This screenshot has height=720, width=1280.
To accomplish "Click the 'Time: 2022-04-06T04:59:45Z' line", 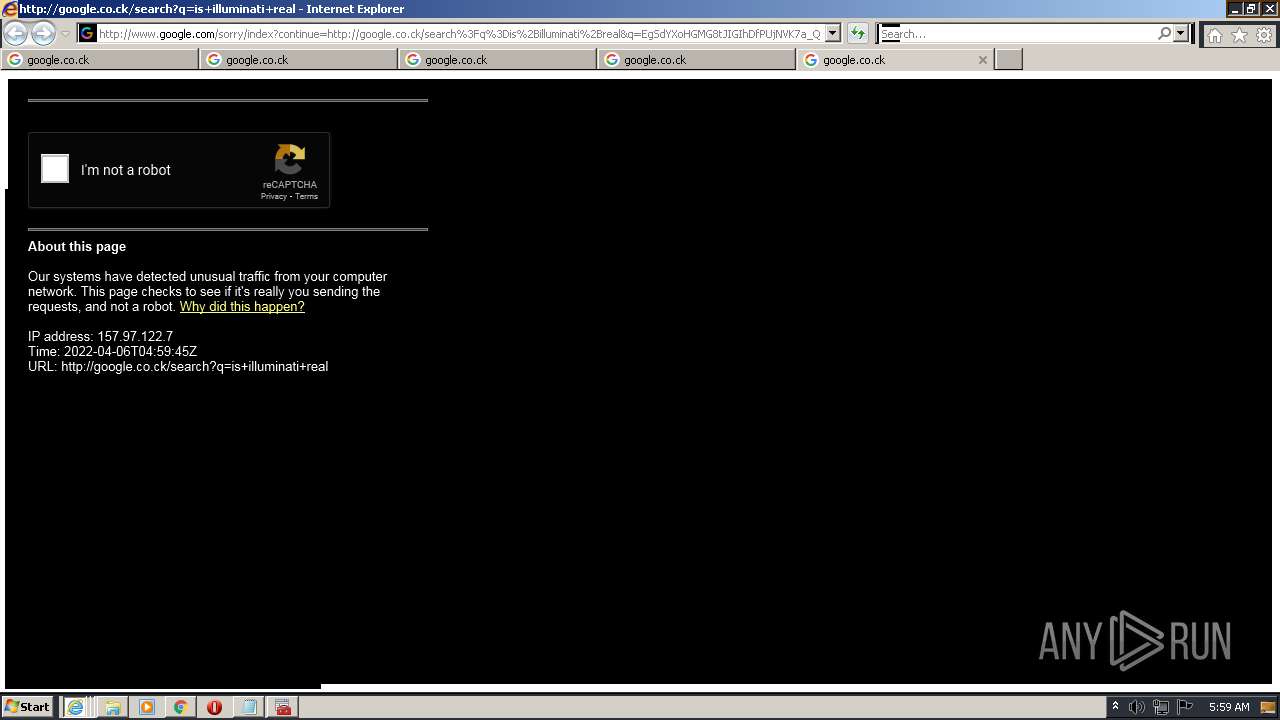I will click(x=112, y=352).
